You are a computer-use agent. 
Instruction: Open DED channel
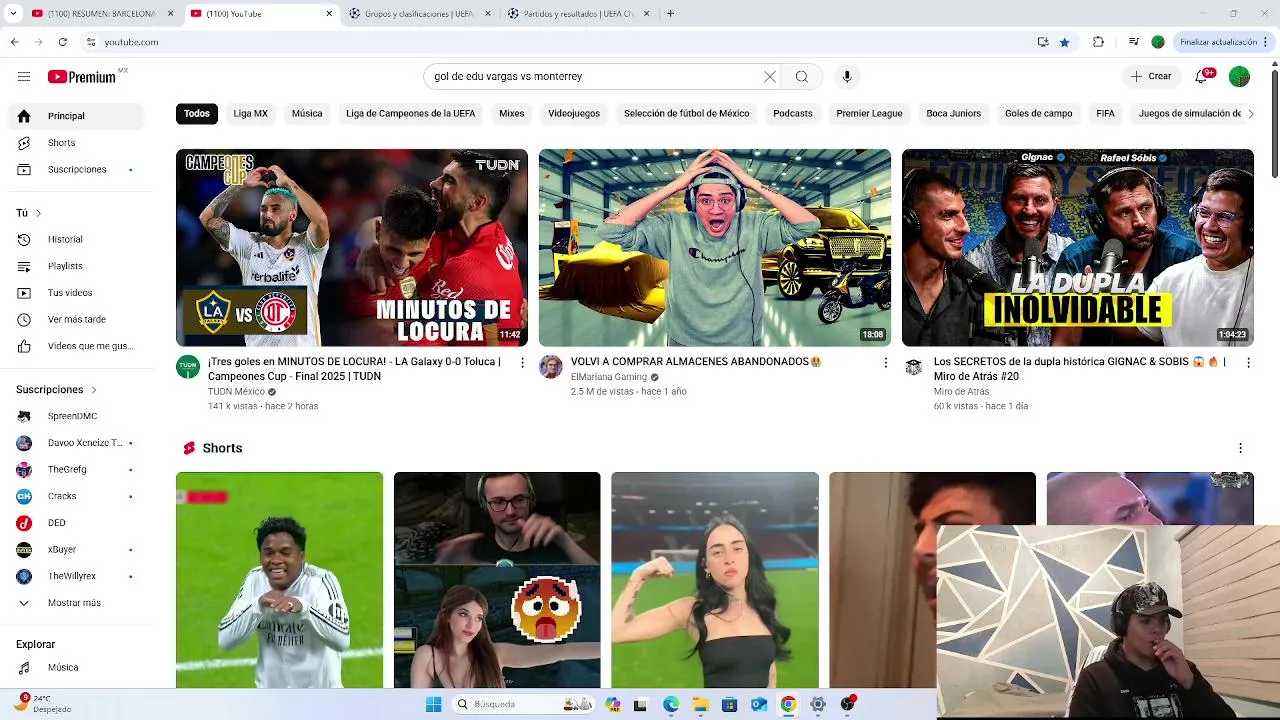78,523
